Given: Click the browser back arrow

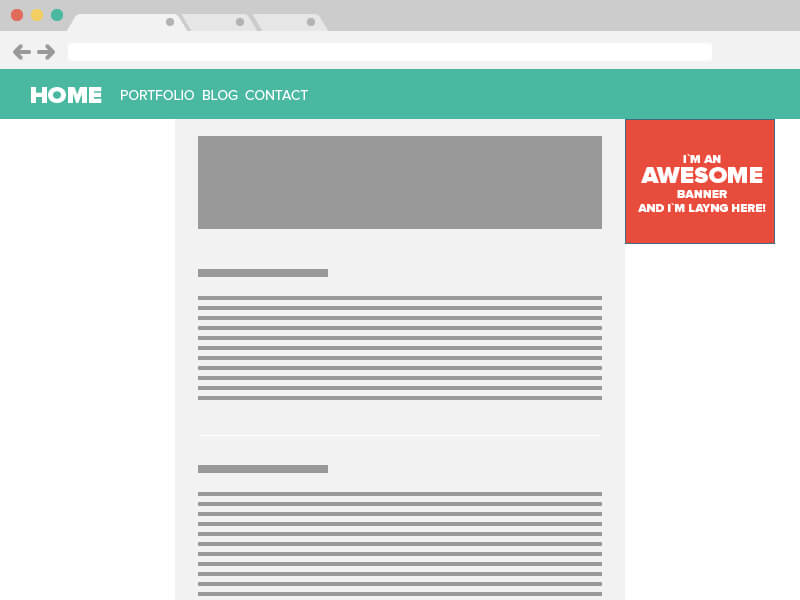Looking at the screenshot, I should click(x=22, y=52).
